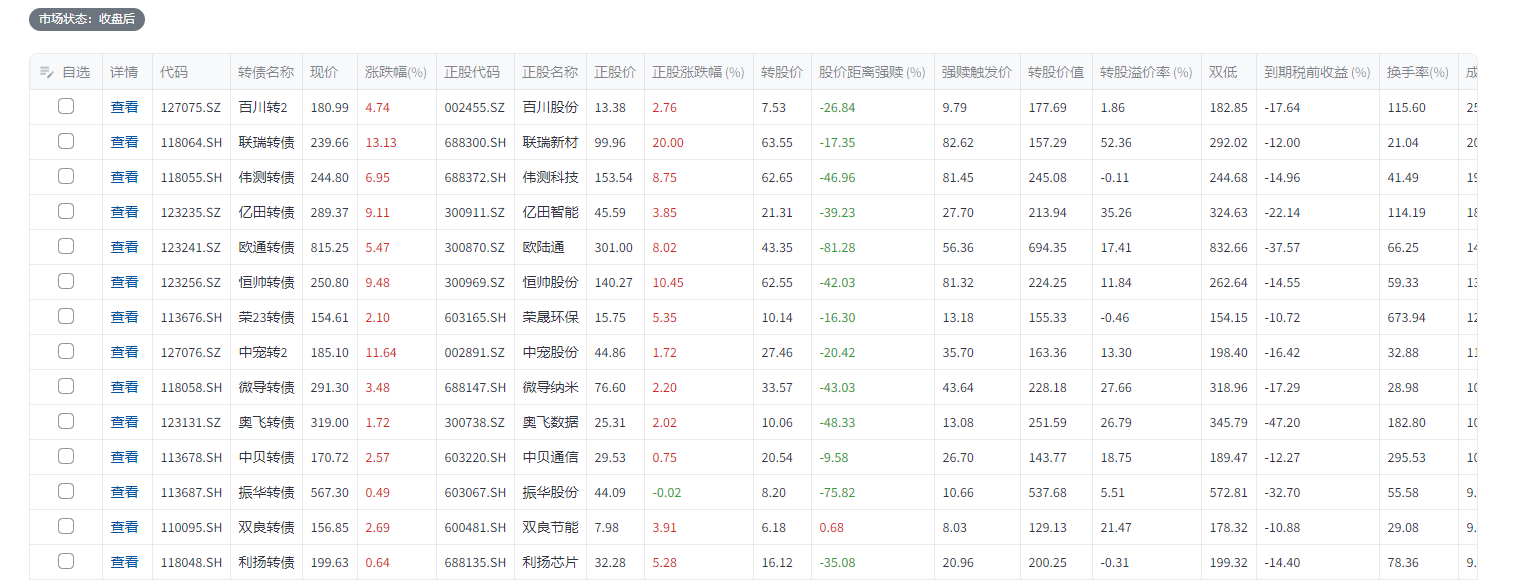The image size is (1515, 580).
Task: Enable the checkbox for 中宠转2
Action: point(66,351)
